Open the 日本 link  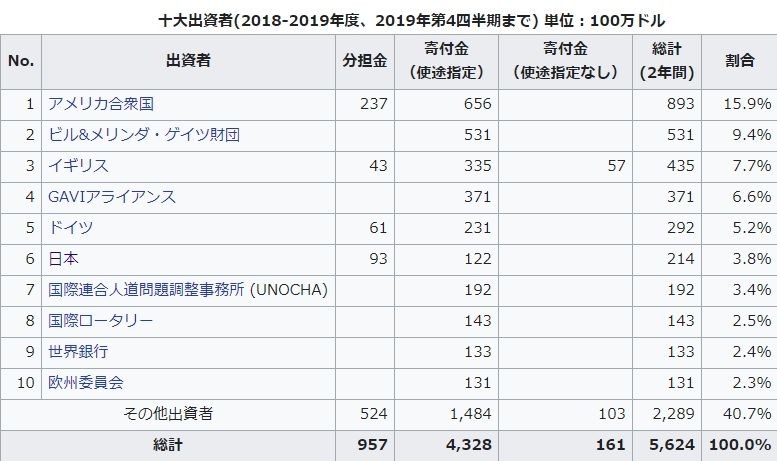(63, 259)
